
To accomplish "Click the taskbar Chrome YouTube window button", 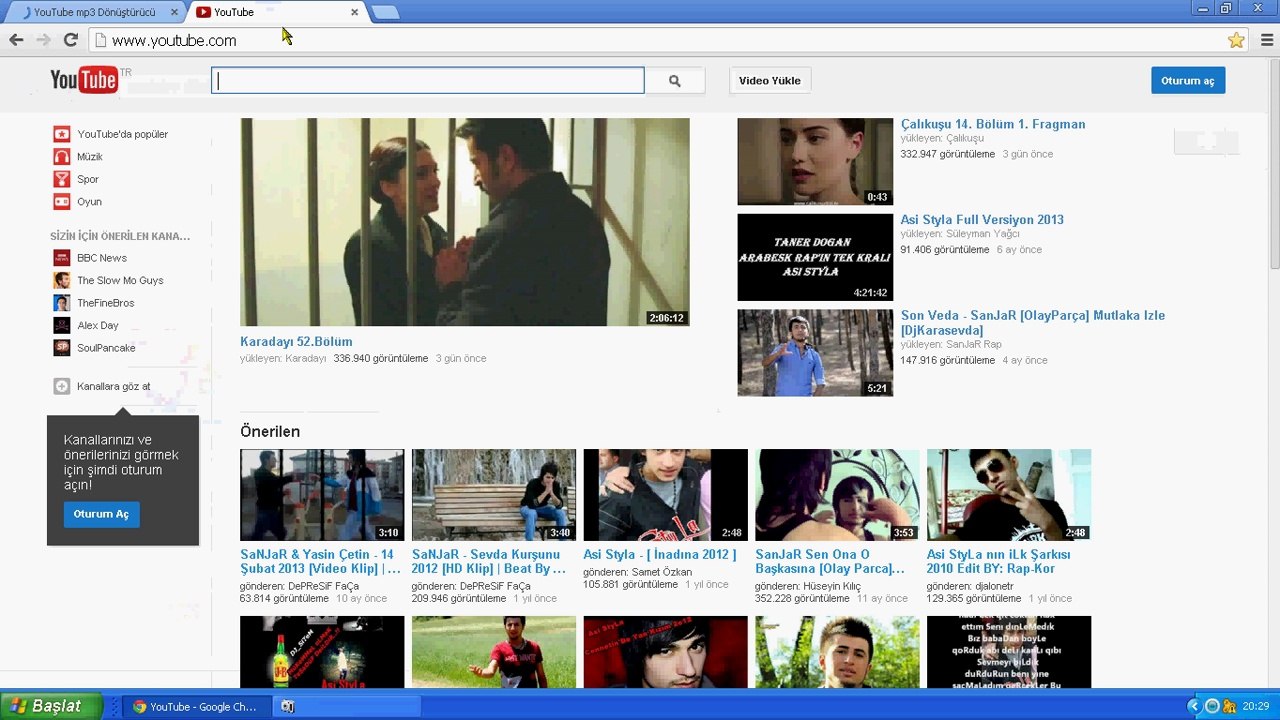I will pyautogui.click(x=197, y=706).
